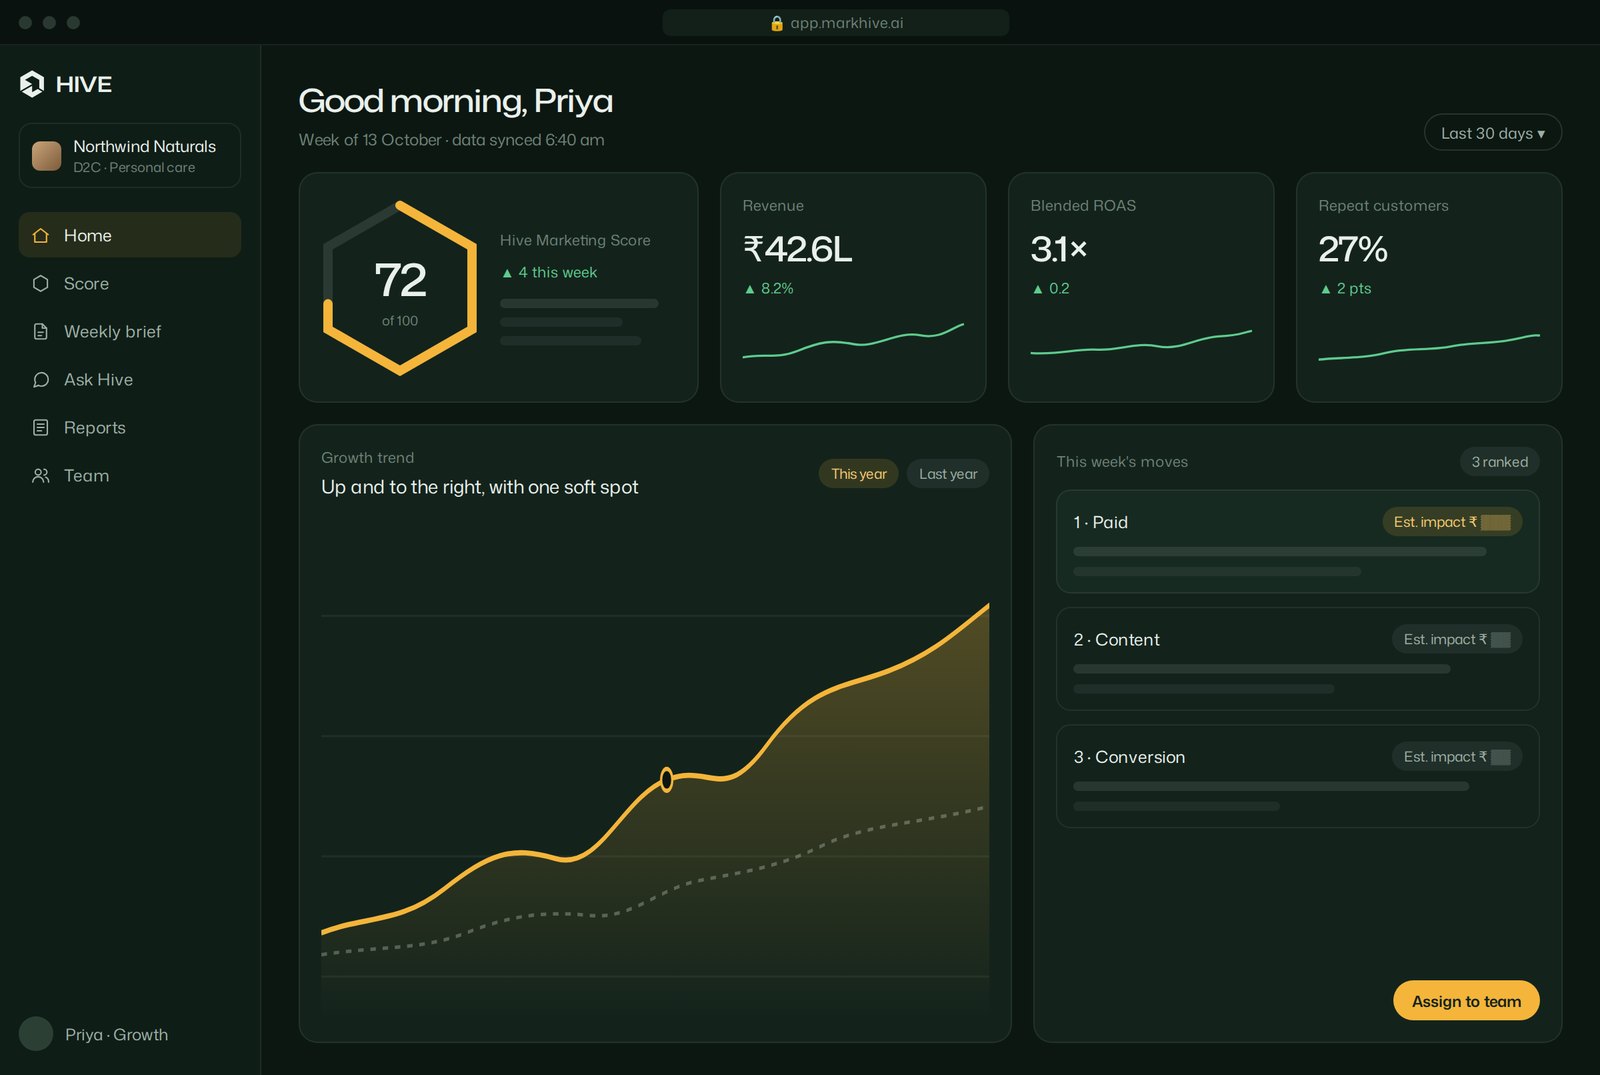Click the Northwind Naturals brand avatar
Screen dimensions: 1600x1075
pos(47,155)
